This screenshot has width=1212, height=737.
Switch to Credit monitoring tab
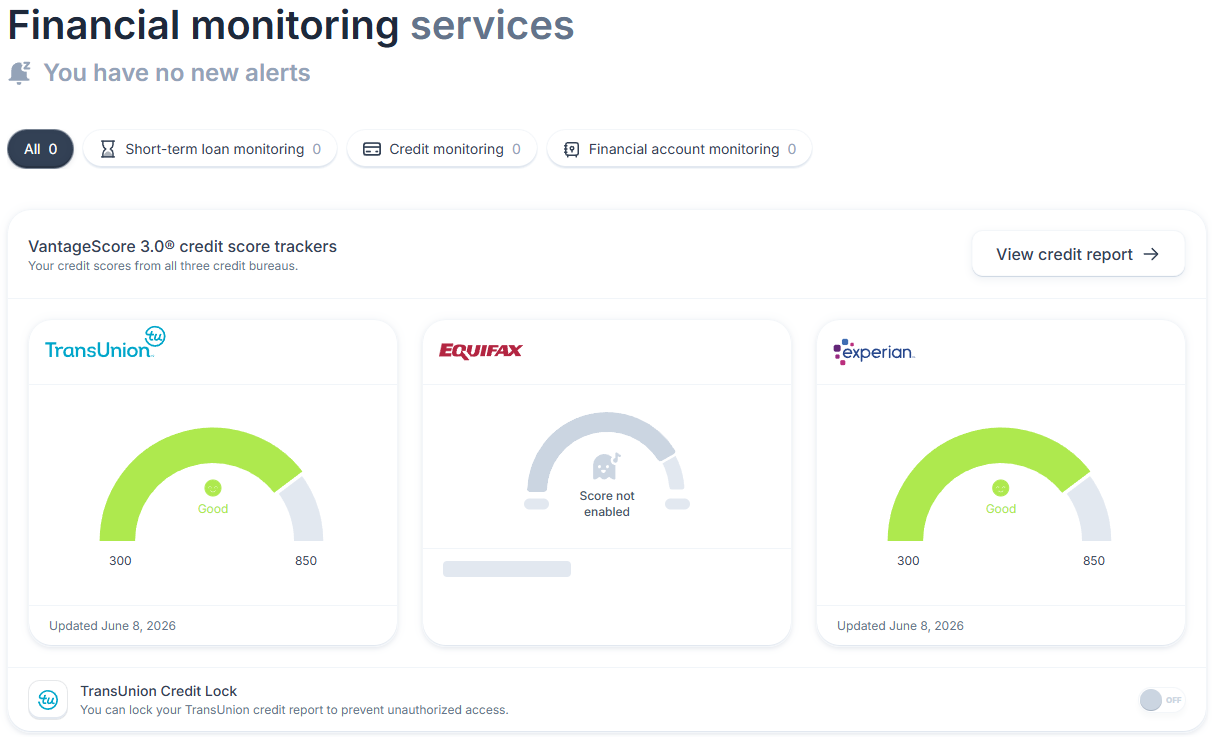point(442,149)
